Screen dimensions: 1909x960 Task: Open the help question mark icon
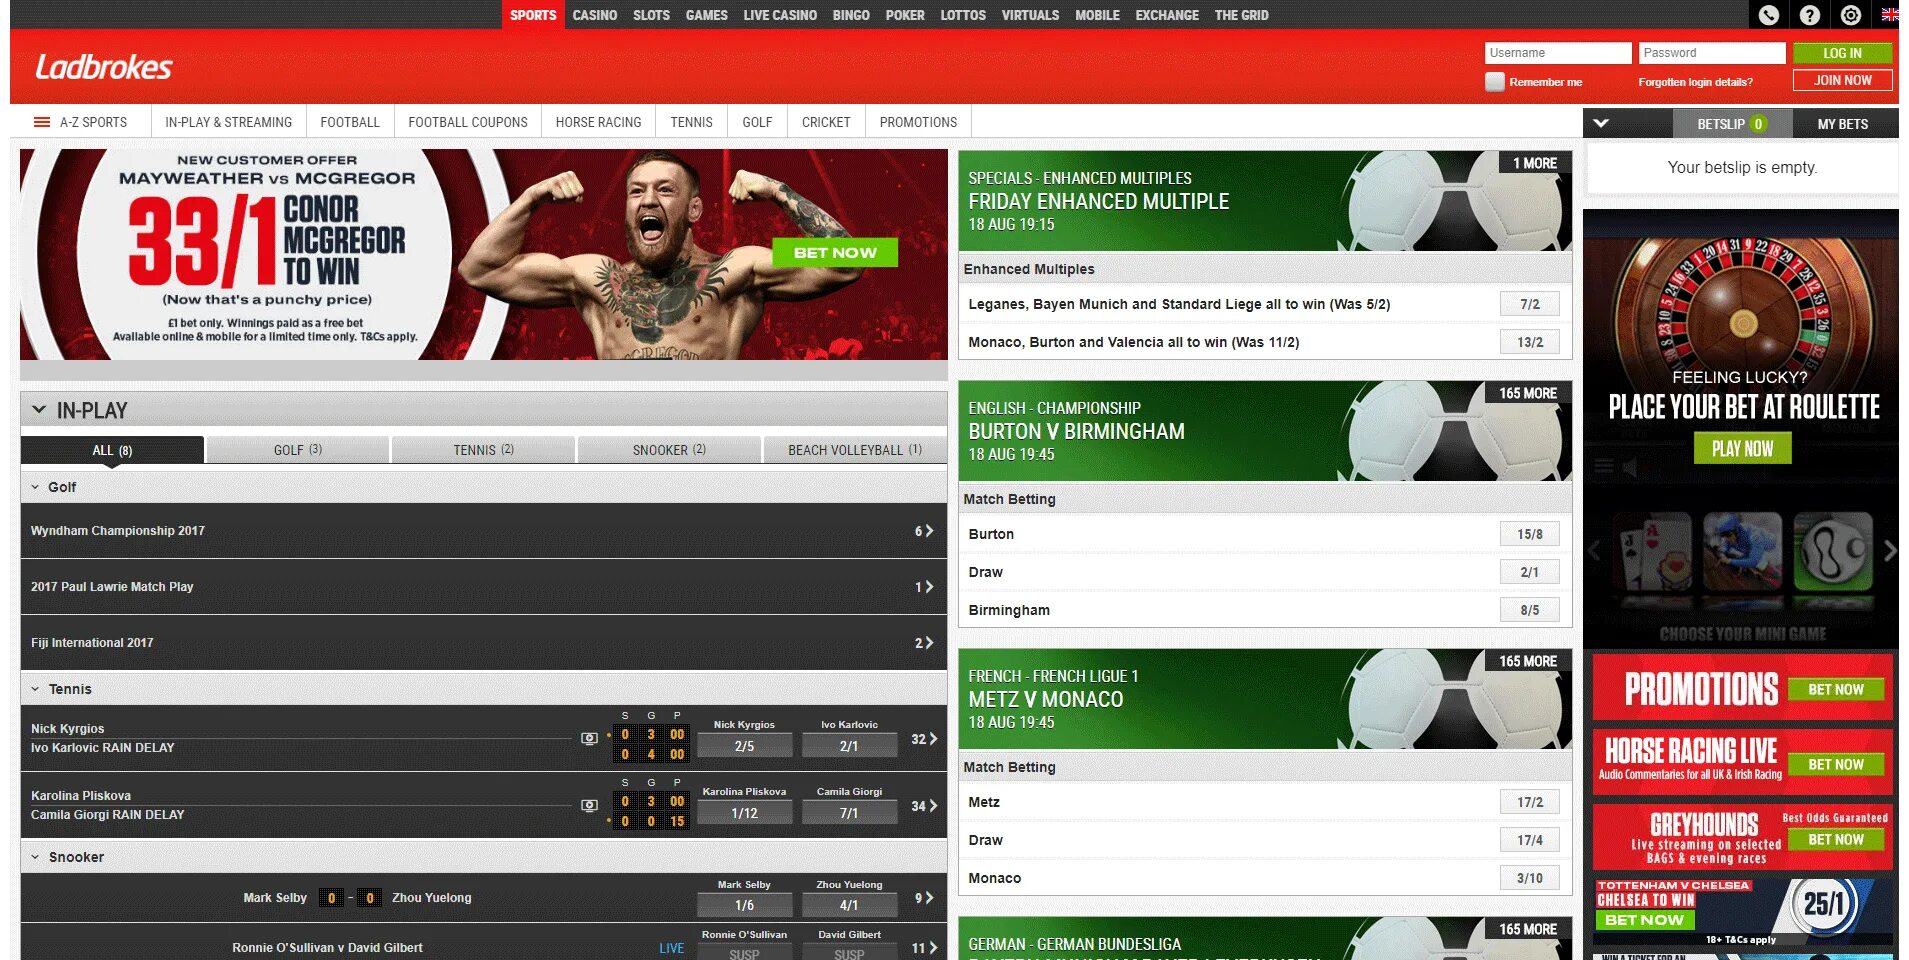[x=1809, y=15]
